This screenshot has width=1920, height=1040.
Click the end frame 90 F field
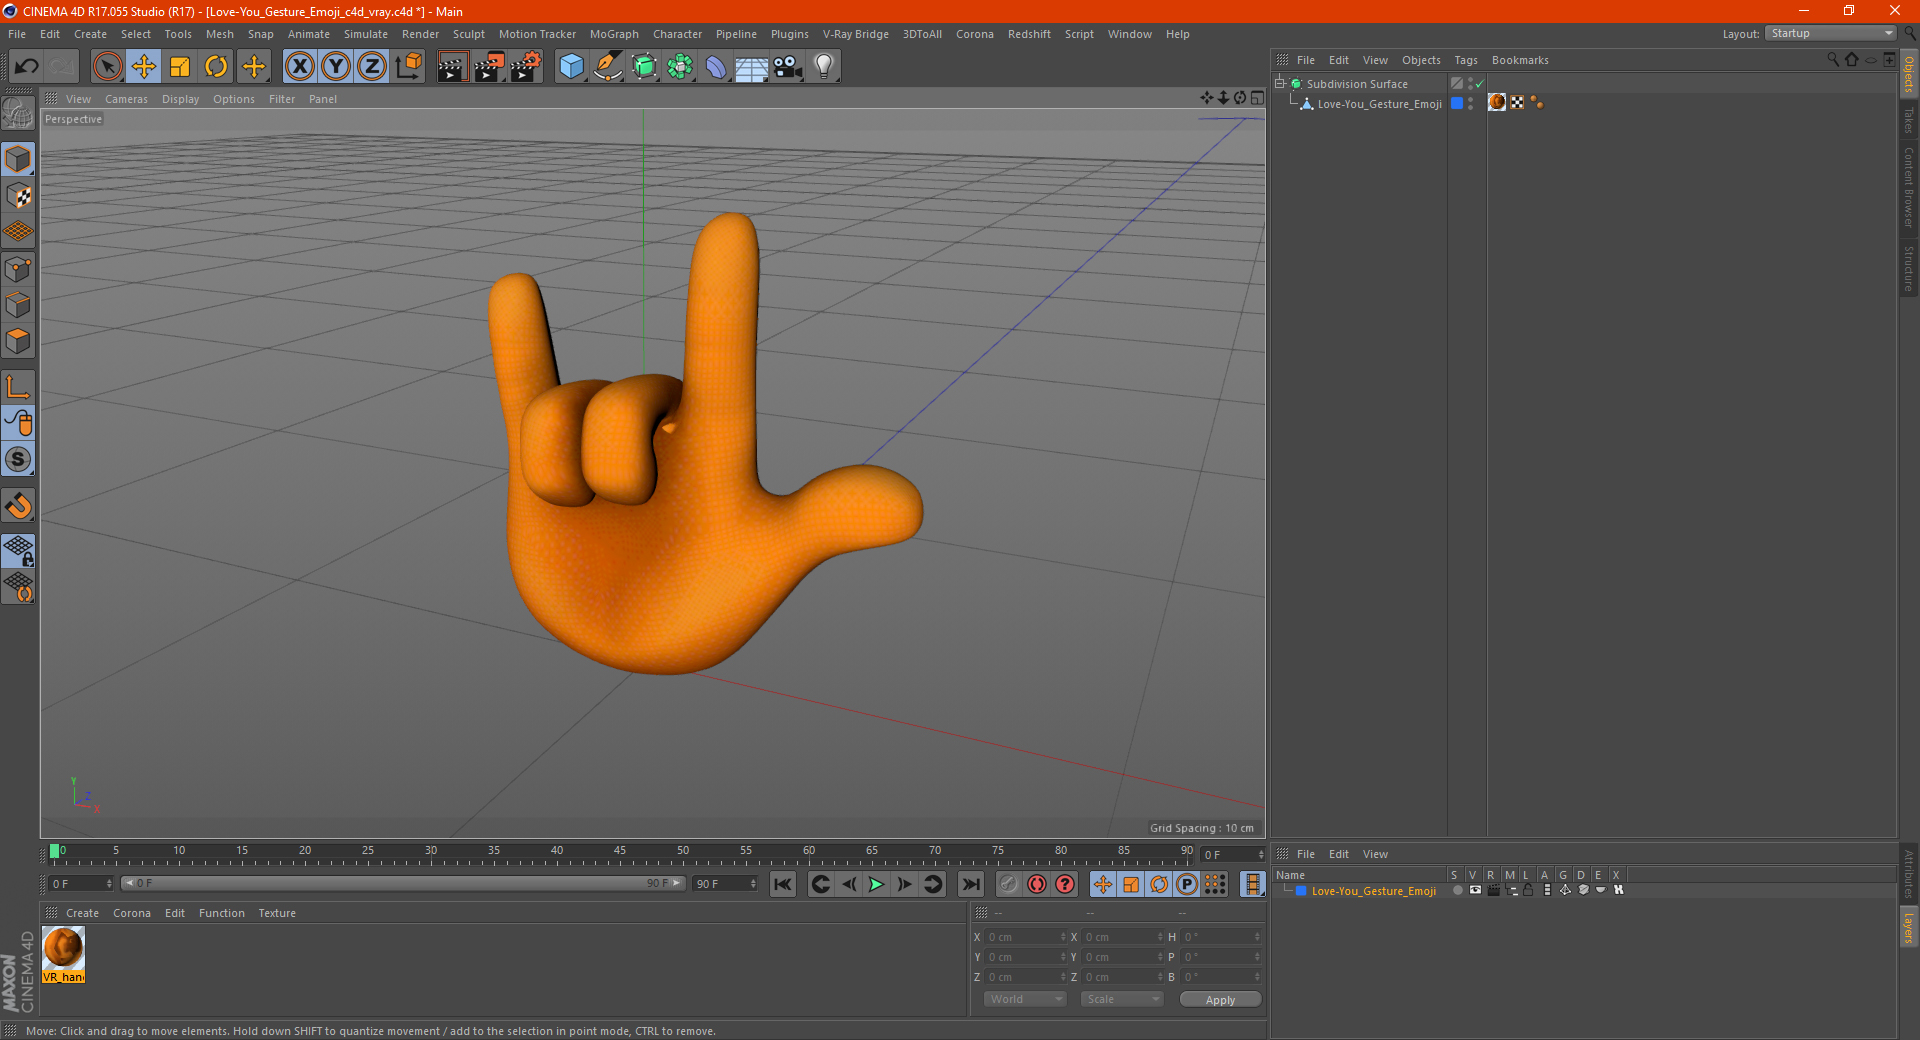click(725, 884)
